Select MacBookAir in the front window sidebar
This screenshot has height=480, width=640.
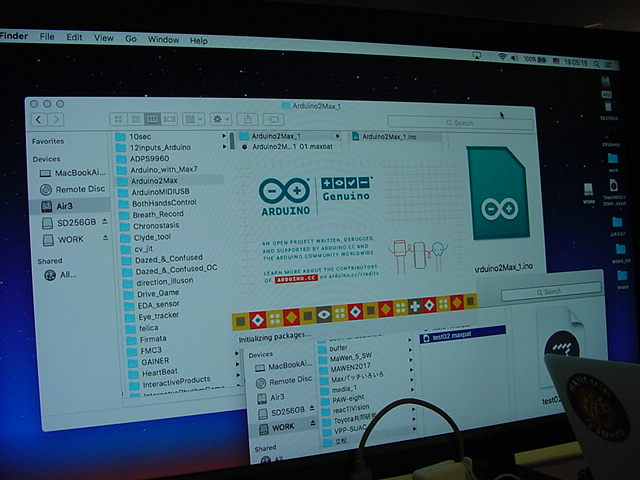pos(72,173)
